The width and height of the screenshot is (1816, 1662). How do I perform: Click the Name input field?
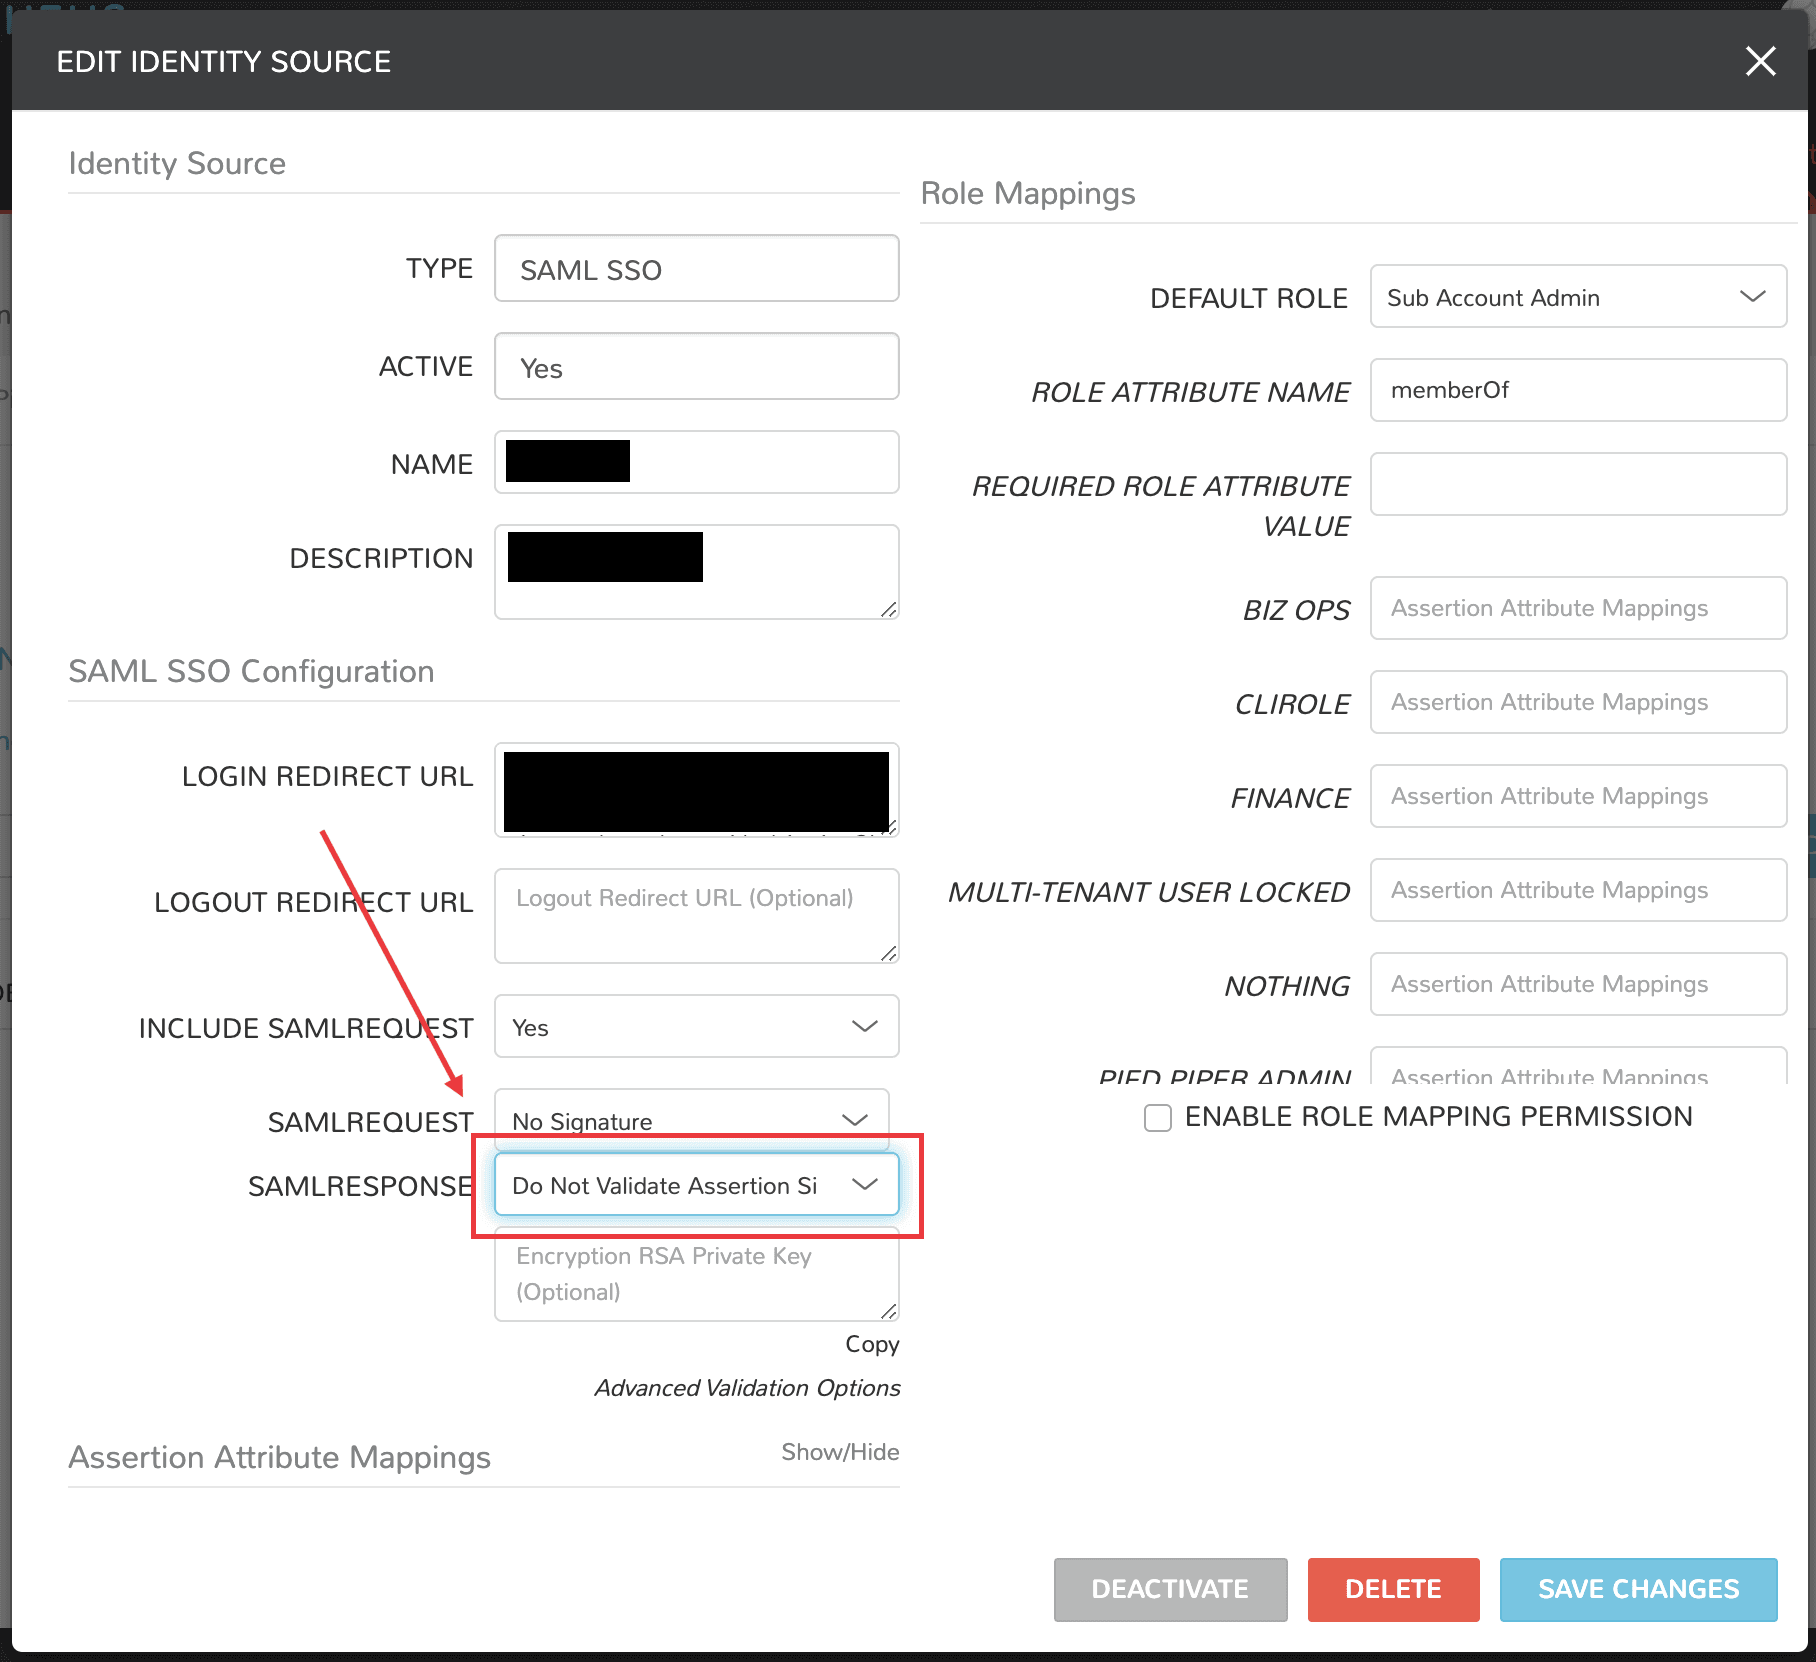696,461
